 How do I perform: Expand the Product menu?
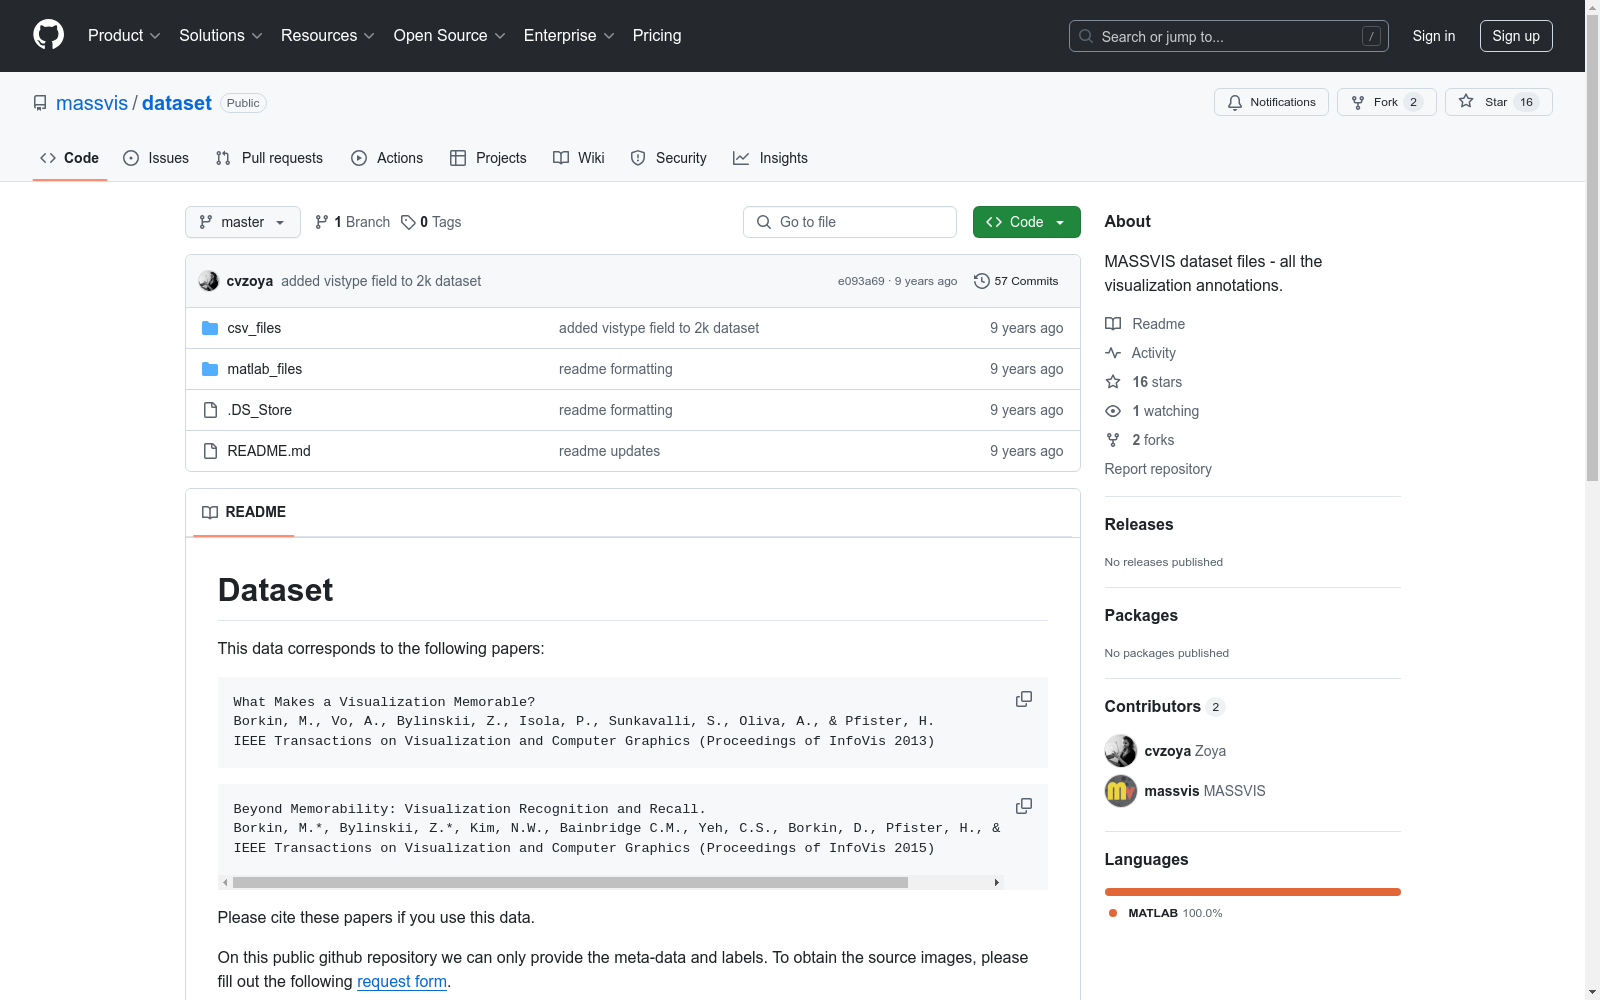pos(124,35)
